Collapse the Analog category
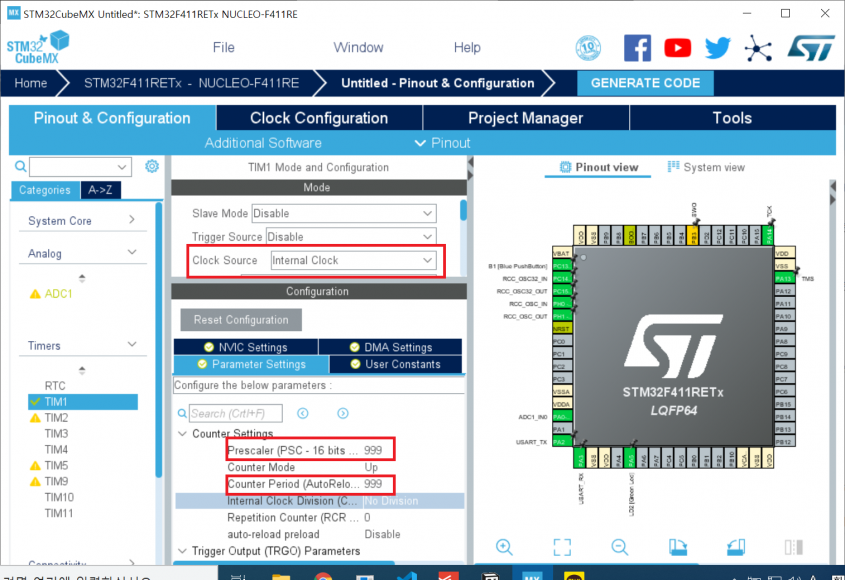This screenshot has width=845, height=580. (x=82, y=253)
